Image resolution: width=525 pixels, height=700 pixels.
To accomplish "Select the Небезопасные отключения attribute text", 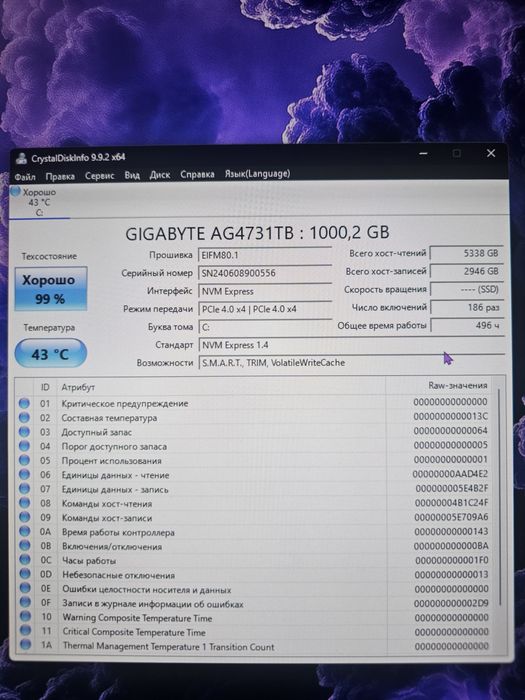I will tap(118, 575).
